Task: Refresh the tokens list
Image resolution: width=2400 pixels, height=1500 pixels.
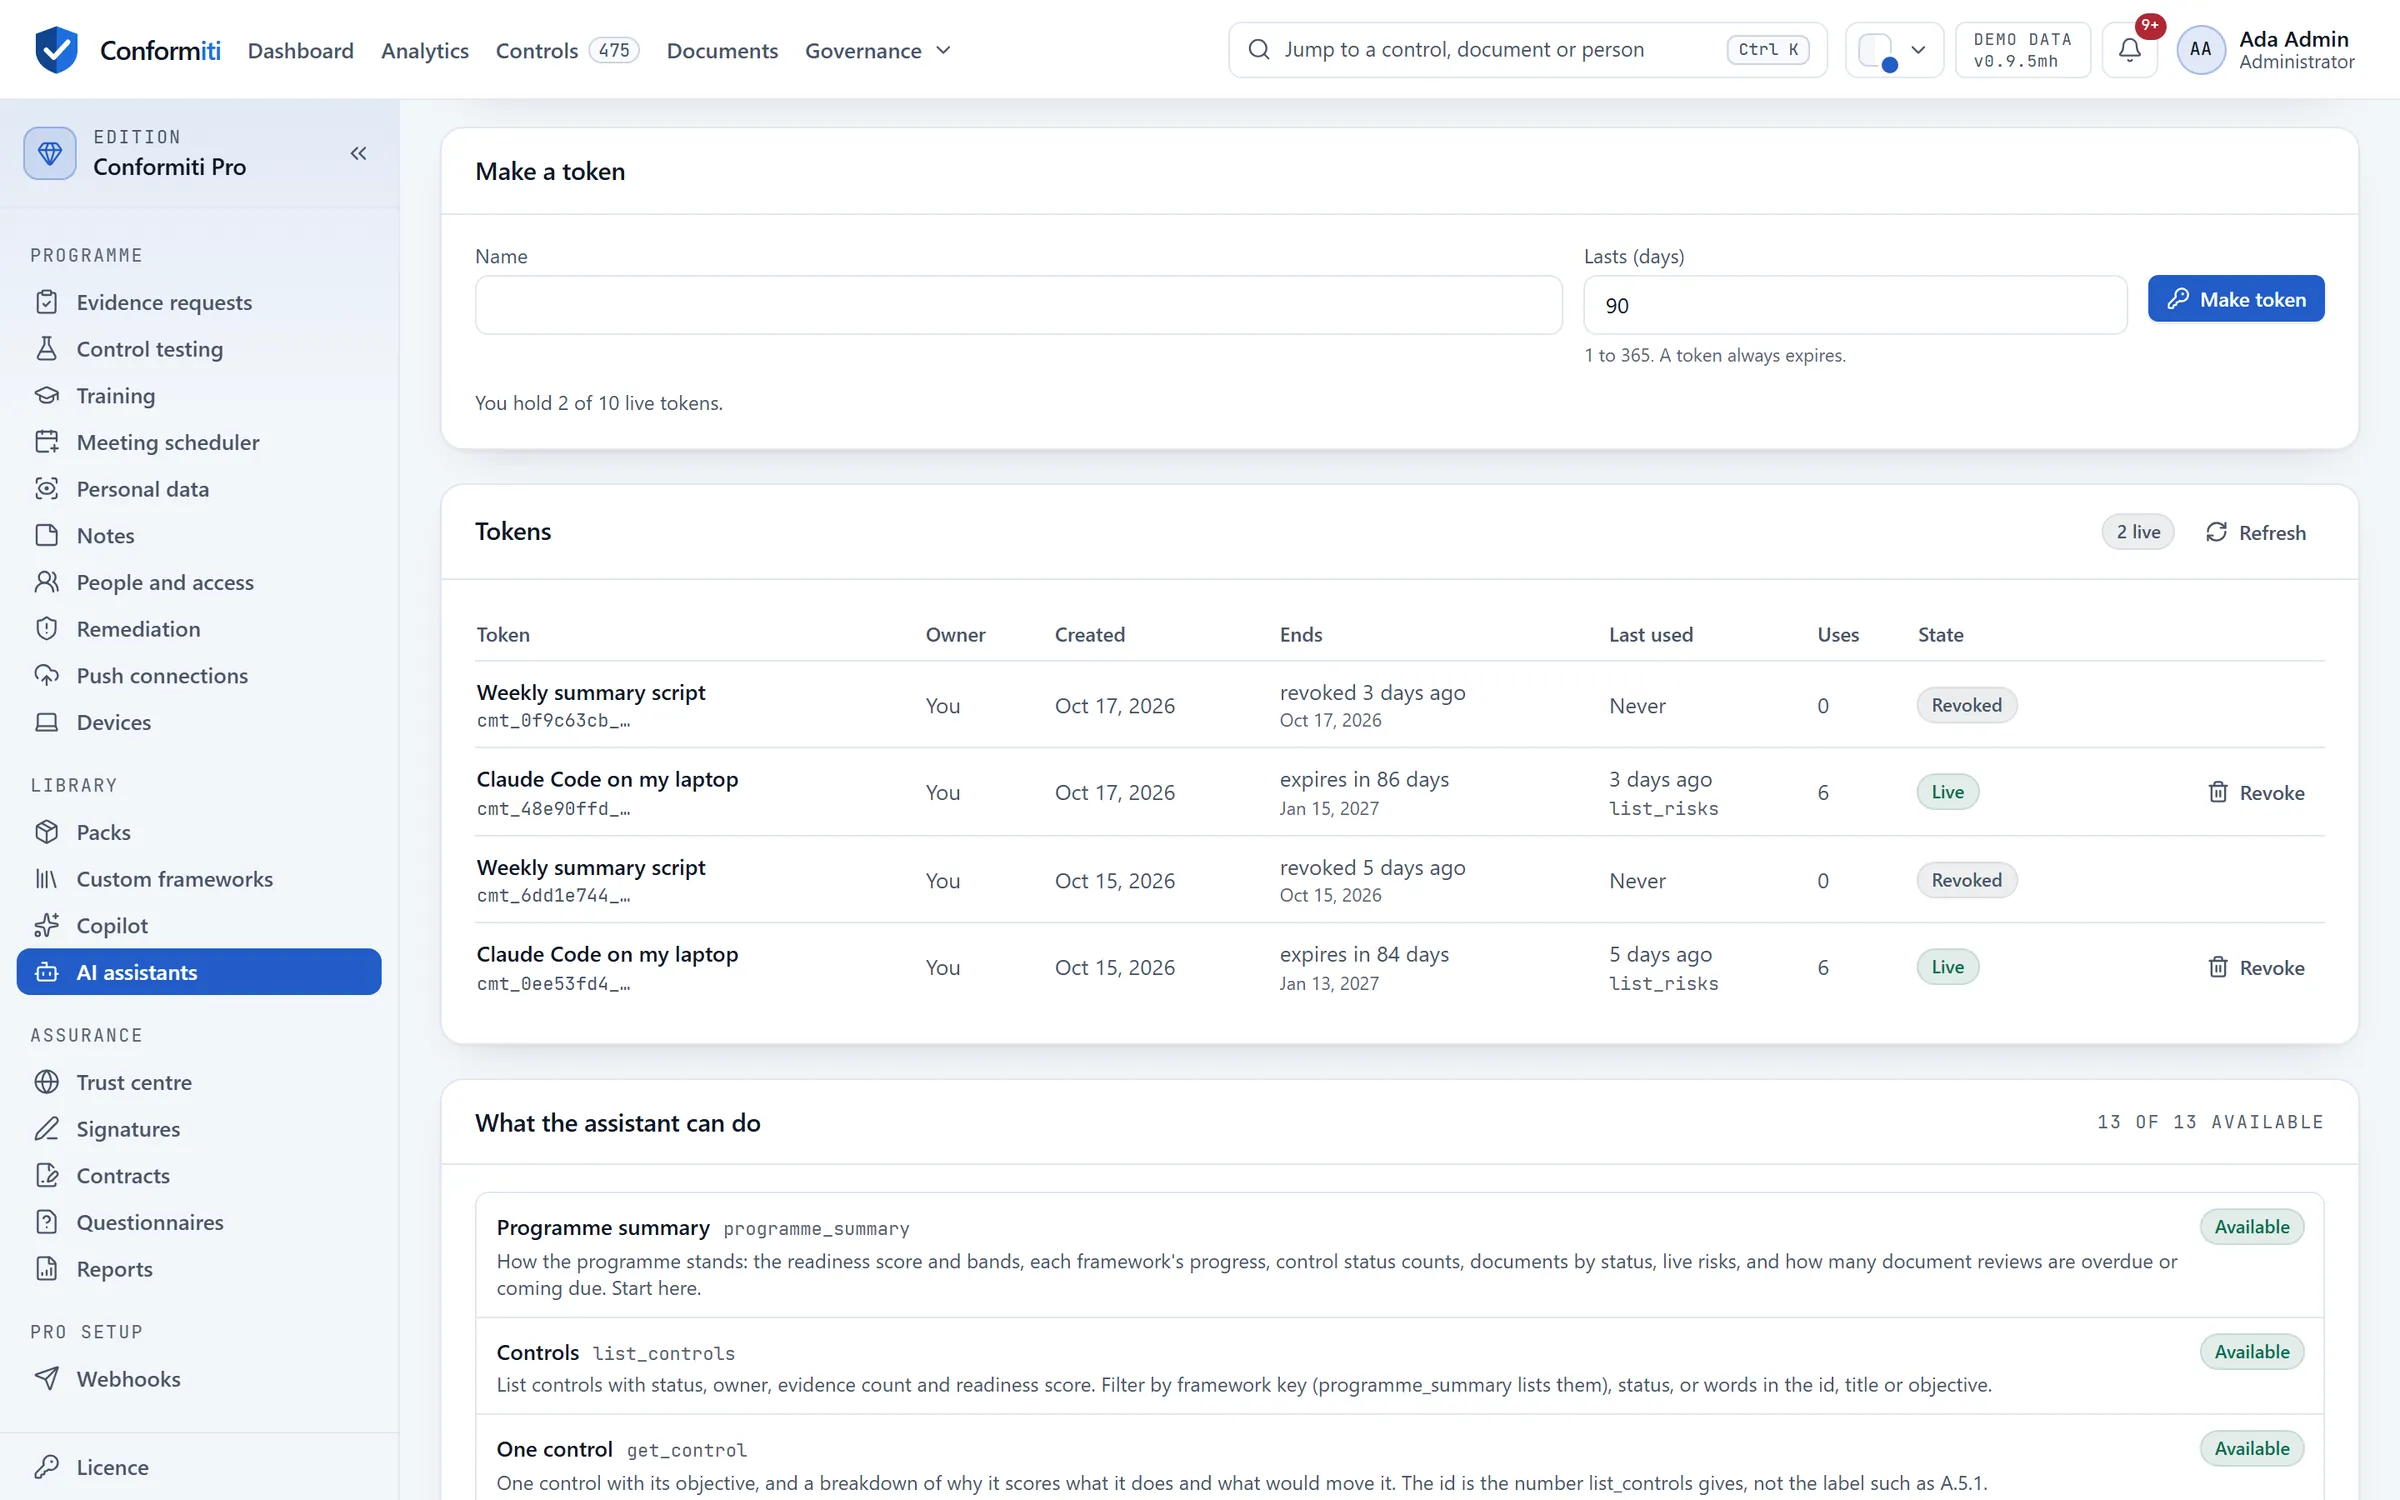Action: pyautogui.click(x=2256, y=532)
